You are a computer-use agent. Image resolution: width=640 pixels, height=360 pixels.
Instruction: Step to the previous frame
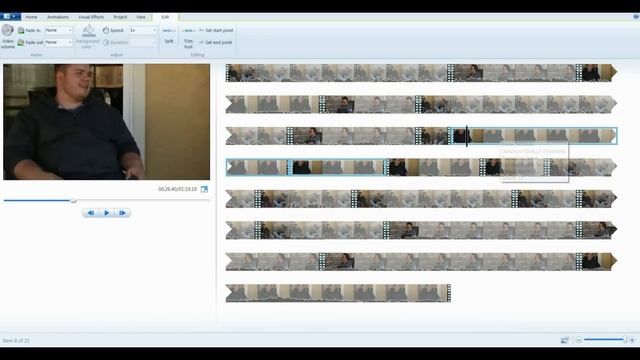91,213
